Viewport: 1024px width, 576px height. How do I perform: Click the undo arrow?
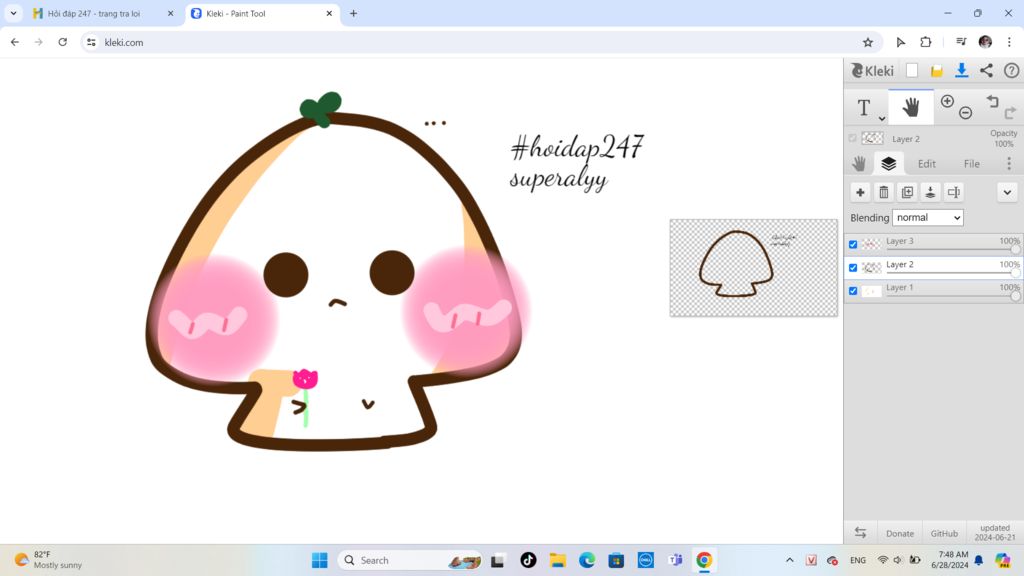pyautogui.click(x=993, y=101)
